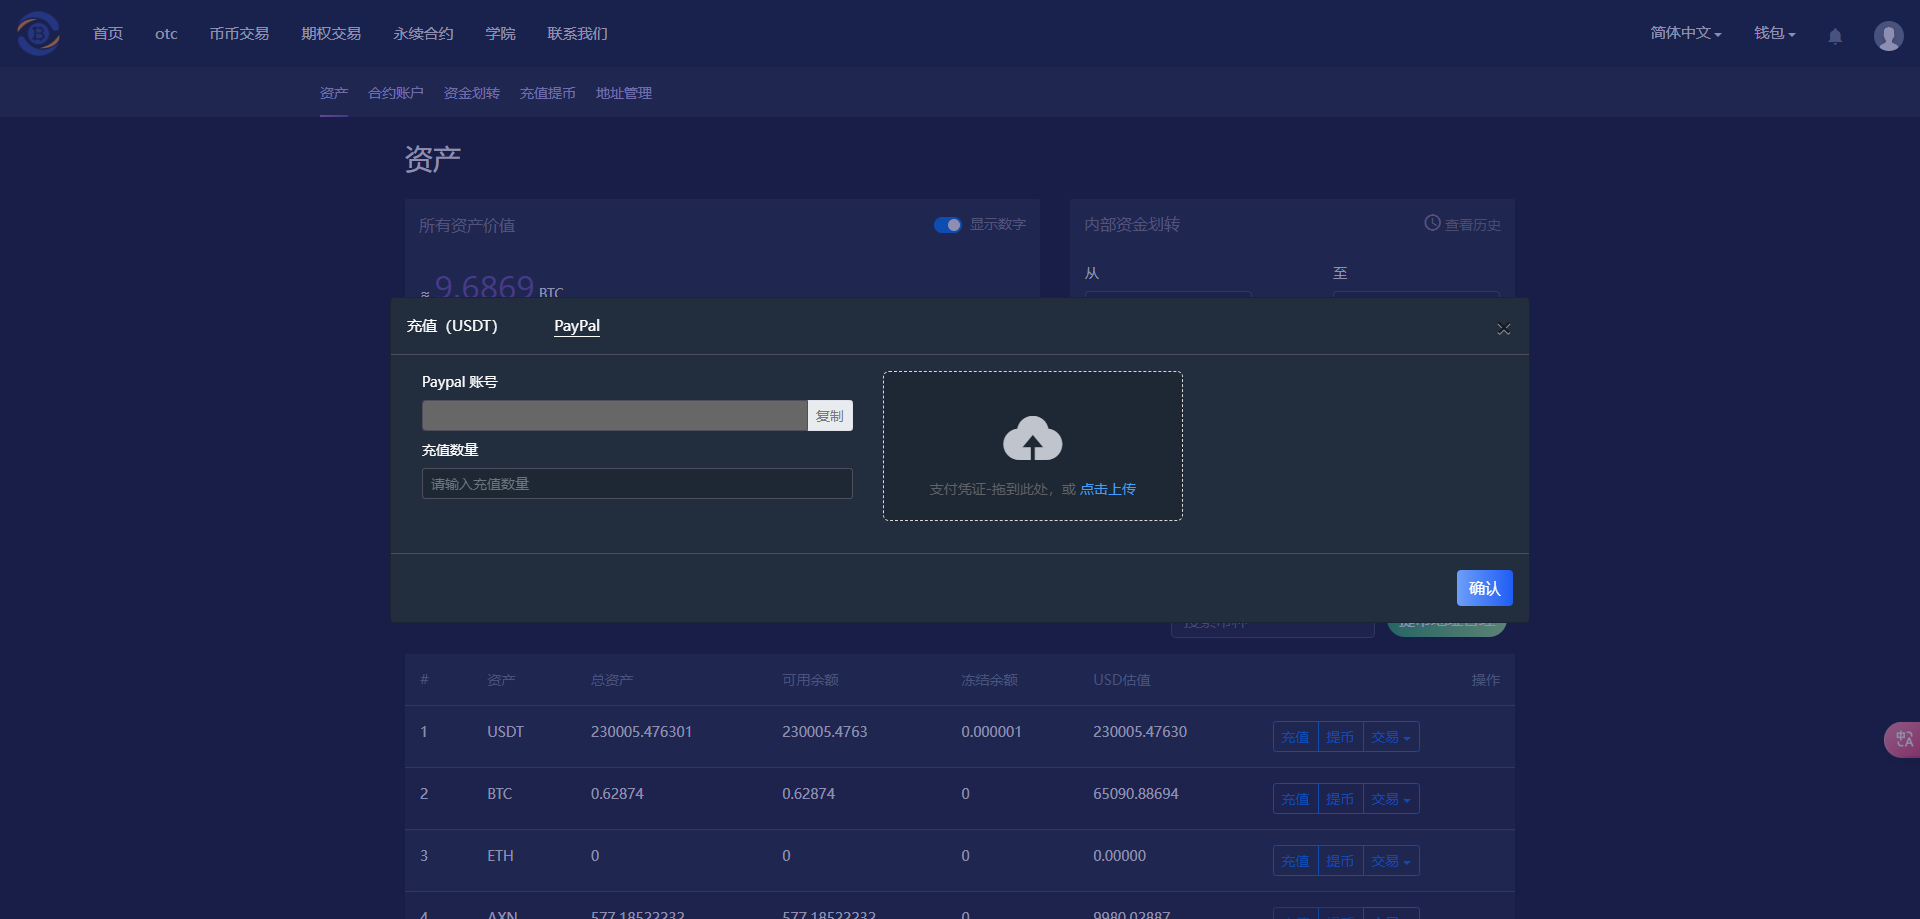Copy the PayPal account with 复制
The height and width of the screenshot is (919, 1920).
click(x=829, y=416)
